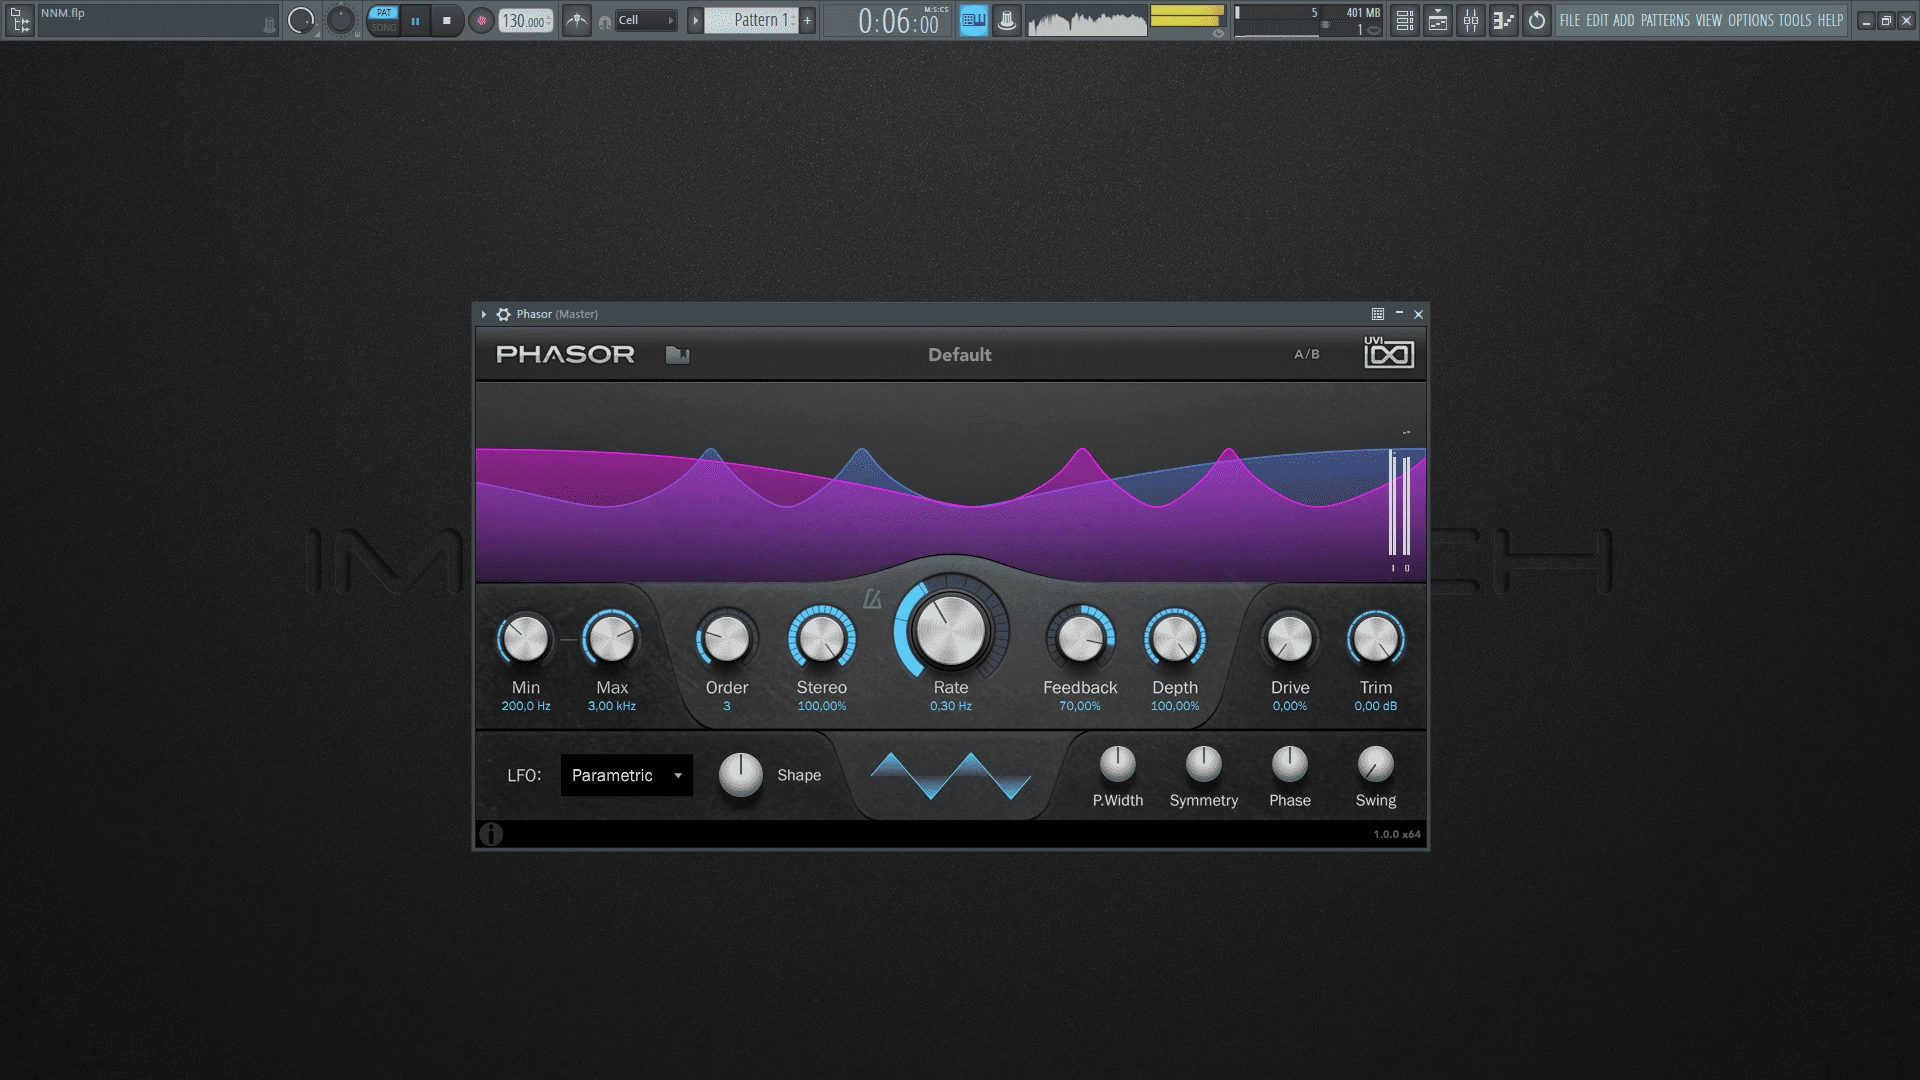This screenshot has height=1080, width=1920.
Task: Click the 0,30 Hz Rate value
Action: (x=951, y=706)
